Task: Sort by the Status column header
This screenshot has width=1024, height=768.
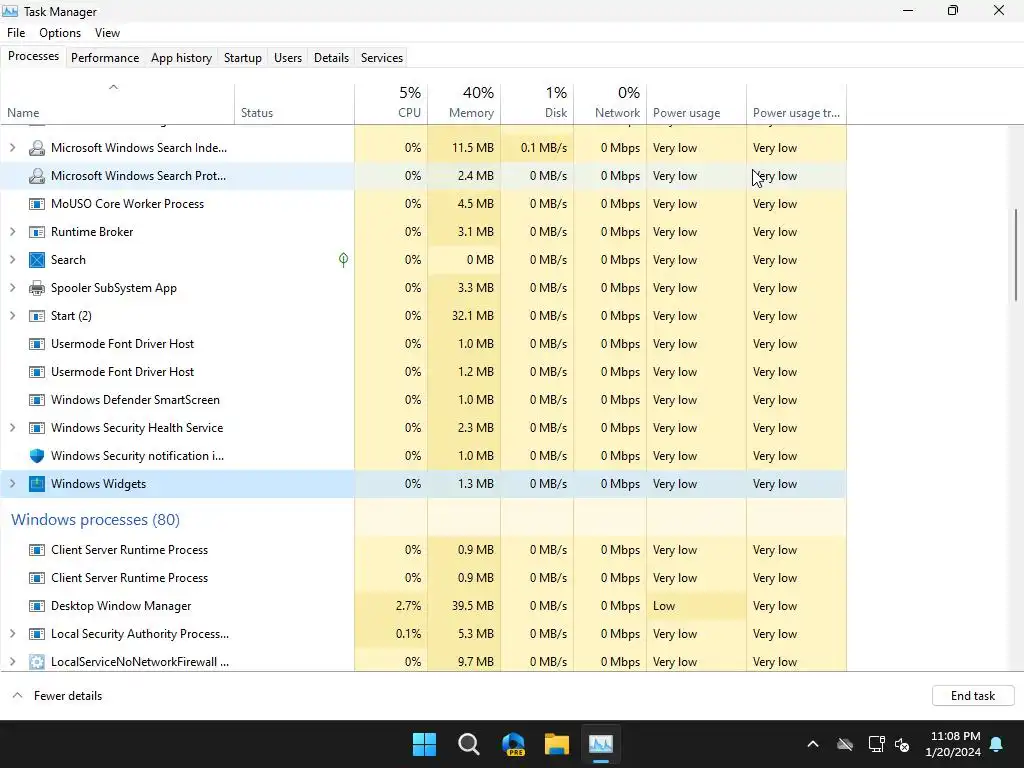Action: point(295,103)
